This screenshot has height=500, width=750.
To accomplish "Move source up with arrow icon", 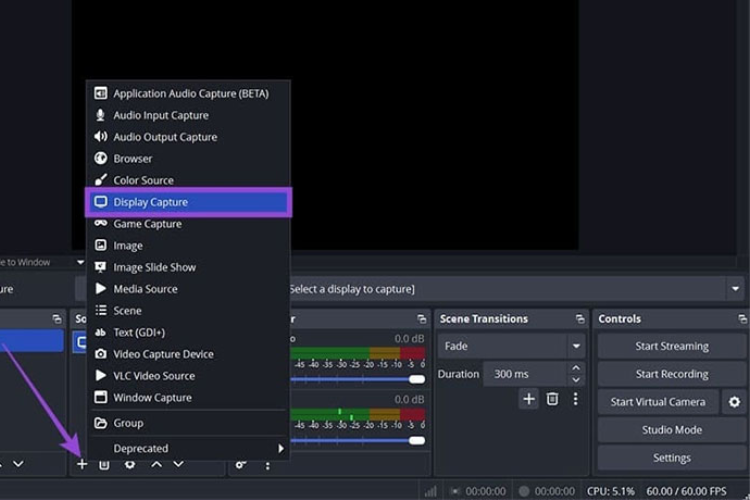I will point(156,464).
